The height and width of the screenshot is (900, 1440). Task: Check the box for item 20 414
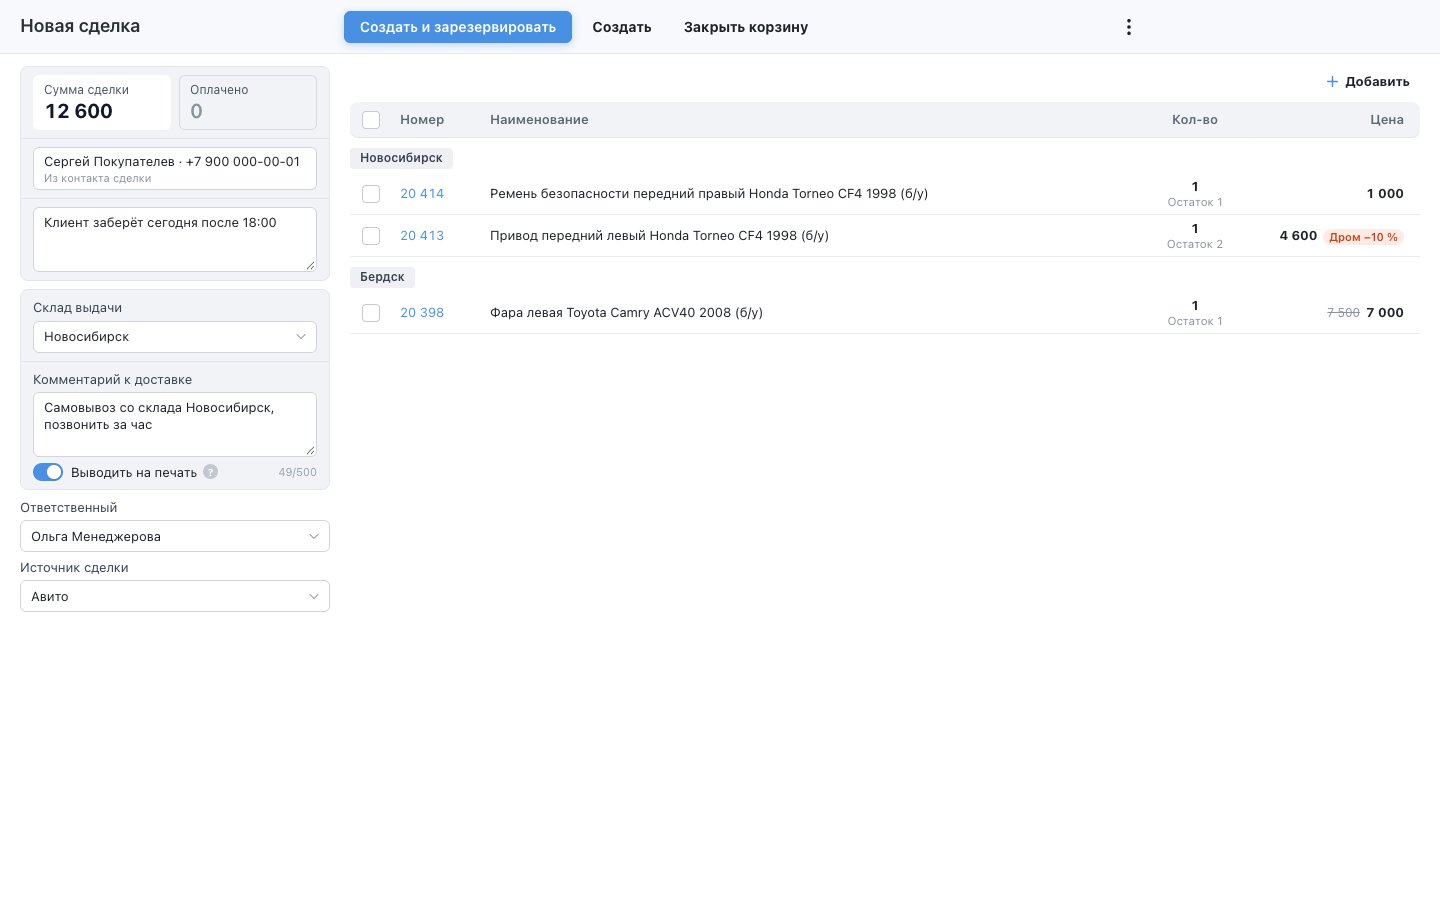pos(371,194)
